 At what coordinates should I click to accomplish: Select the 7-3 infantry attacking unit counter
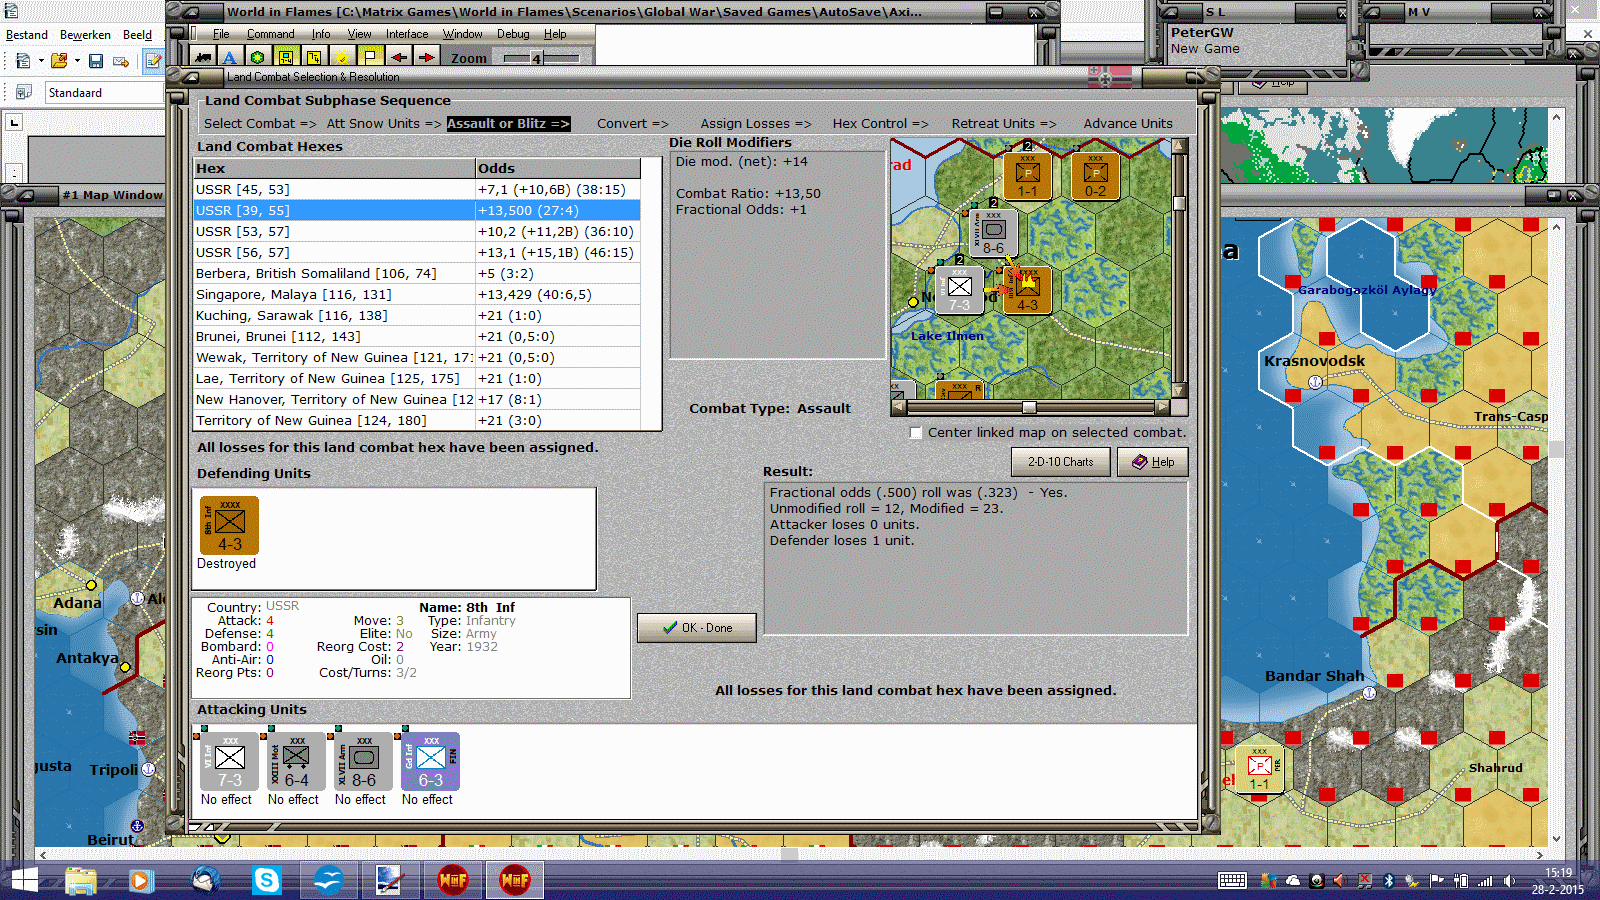229,761
